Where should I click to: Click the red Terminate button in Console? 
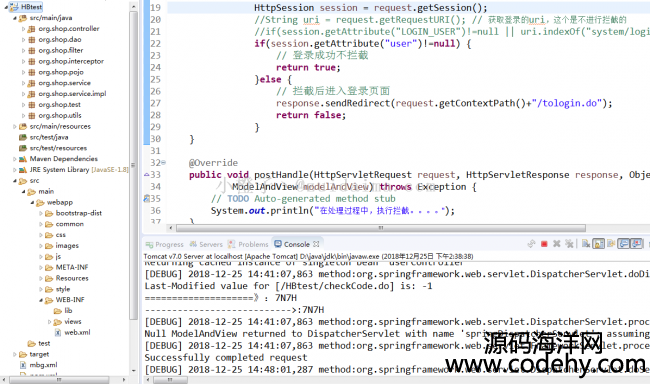(544, 244)
